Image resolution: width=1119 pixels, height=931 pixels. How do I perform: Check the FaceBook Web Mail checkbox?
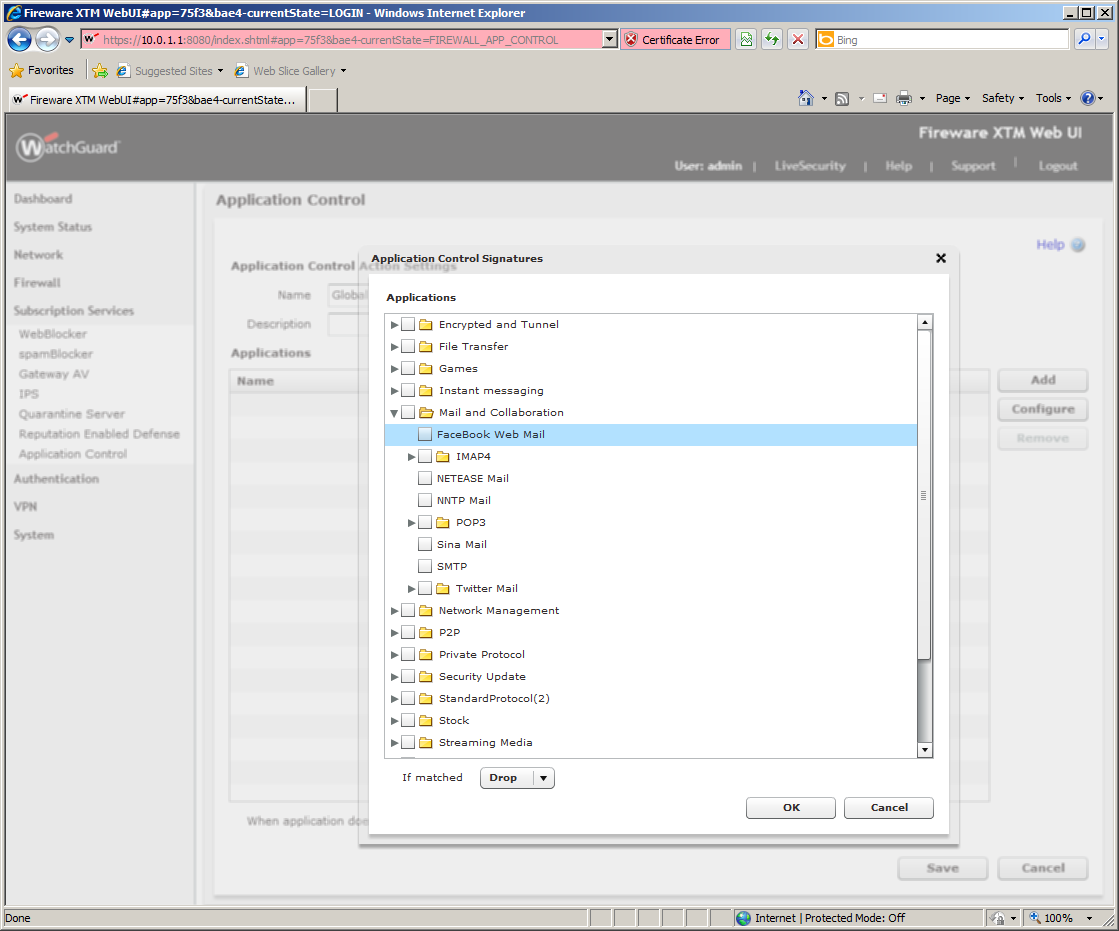tap(425, 435)
